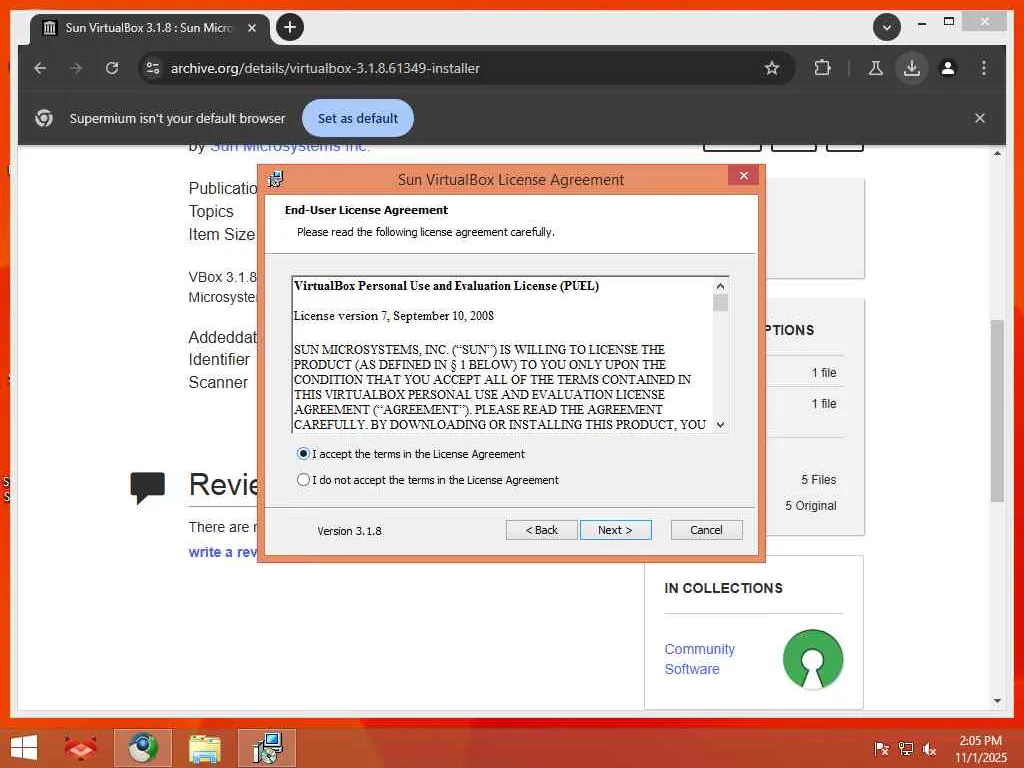Image resolution: width=1024 pixels, height=768 pixels.
Task: Open File Explorer from taskbar
Action: (204, 748)
